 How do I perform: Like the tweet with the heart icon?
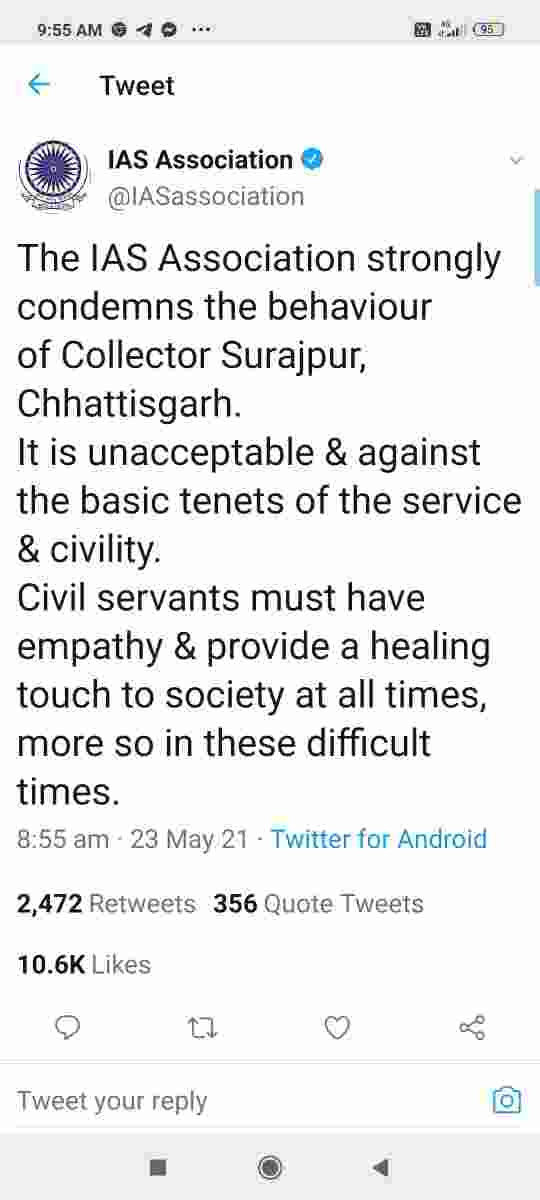(x=338, y=1027)
